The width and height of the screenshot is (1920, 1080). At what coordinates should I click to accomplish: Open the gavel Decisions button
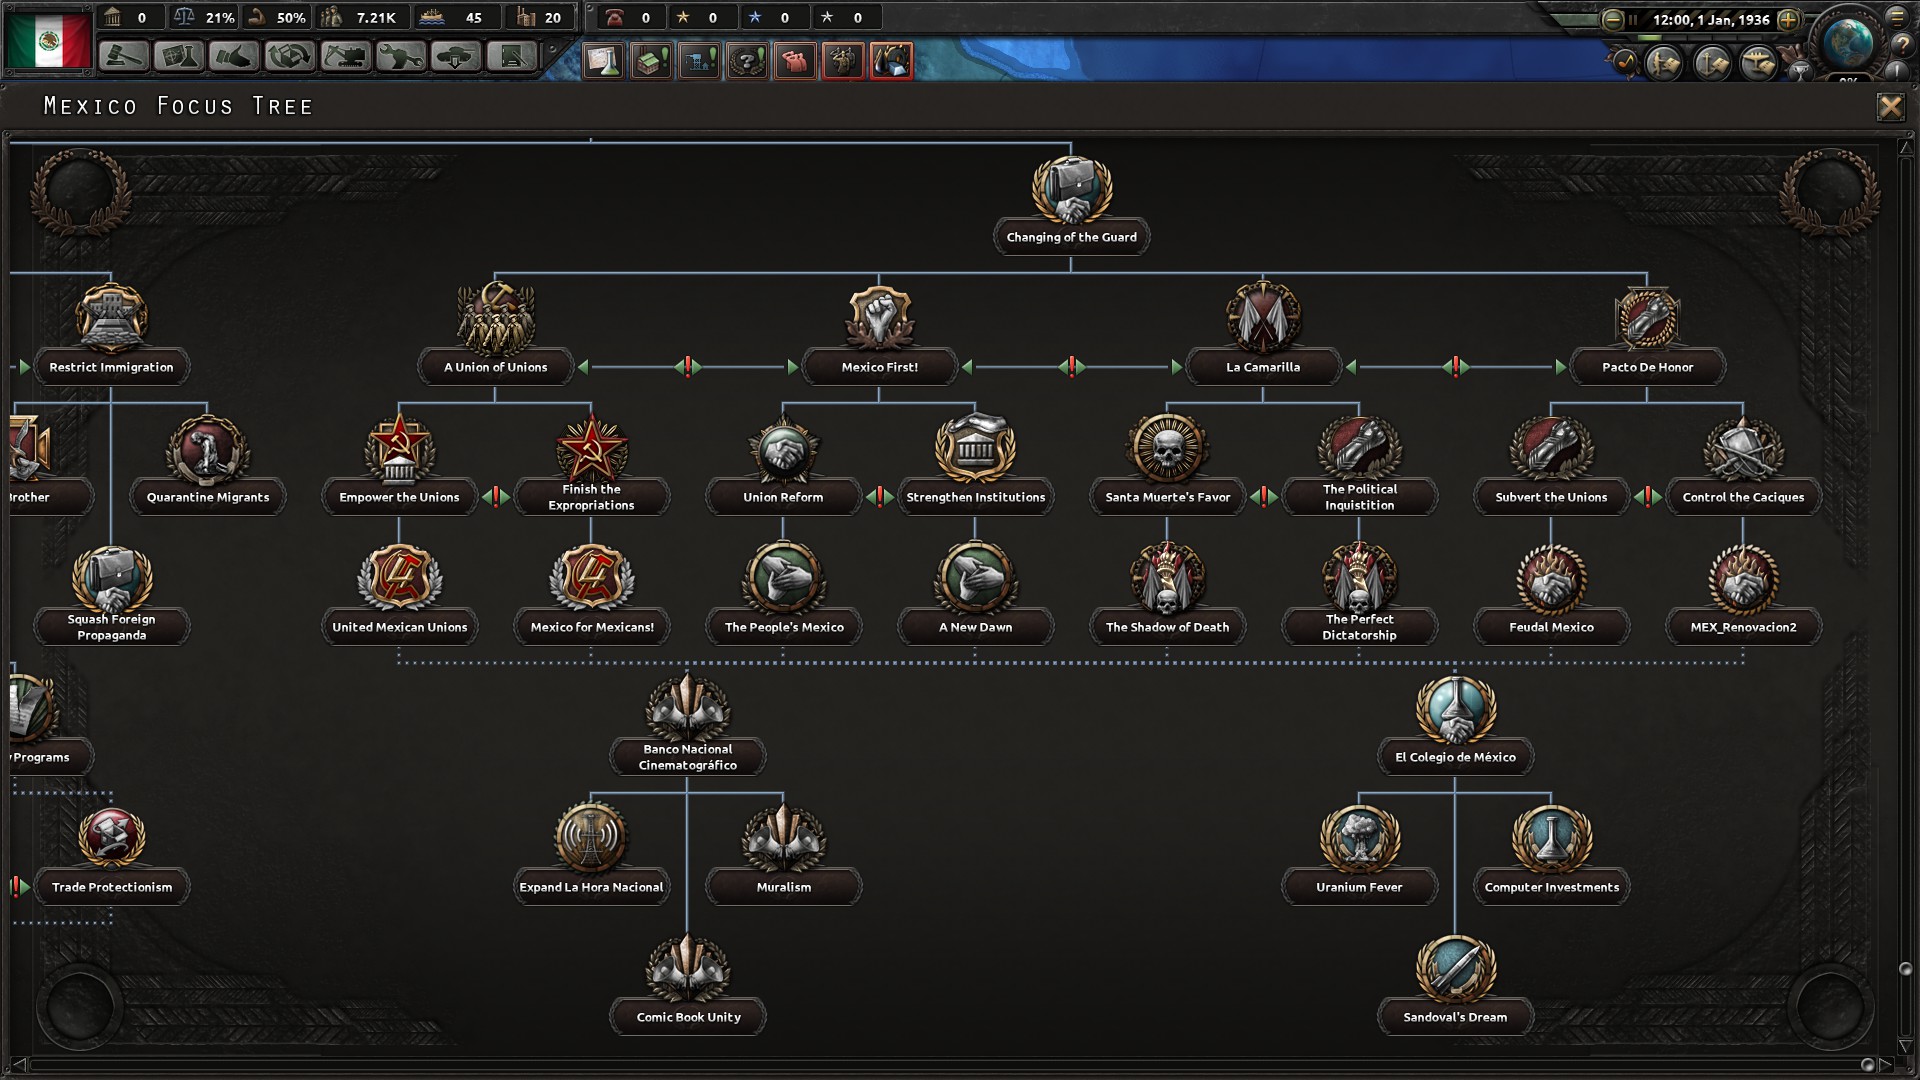tap(124, 57)
